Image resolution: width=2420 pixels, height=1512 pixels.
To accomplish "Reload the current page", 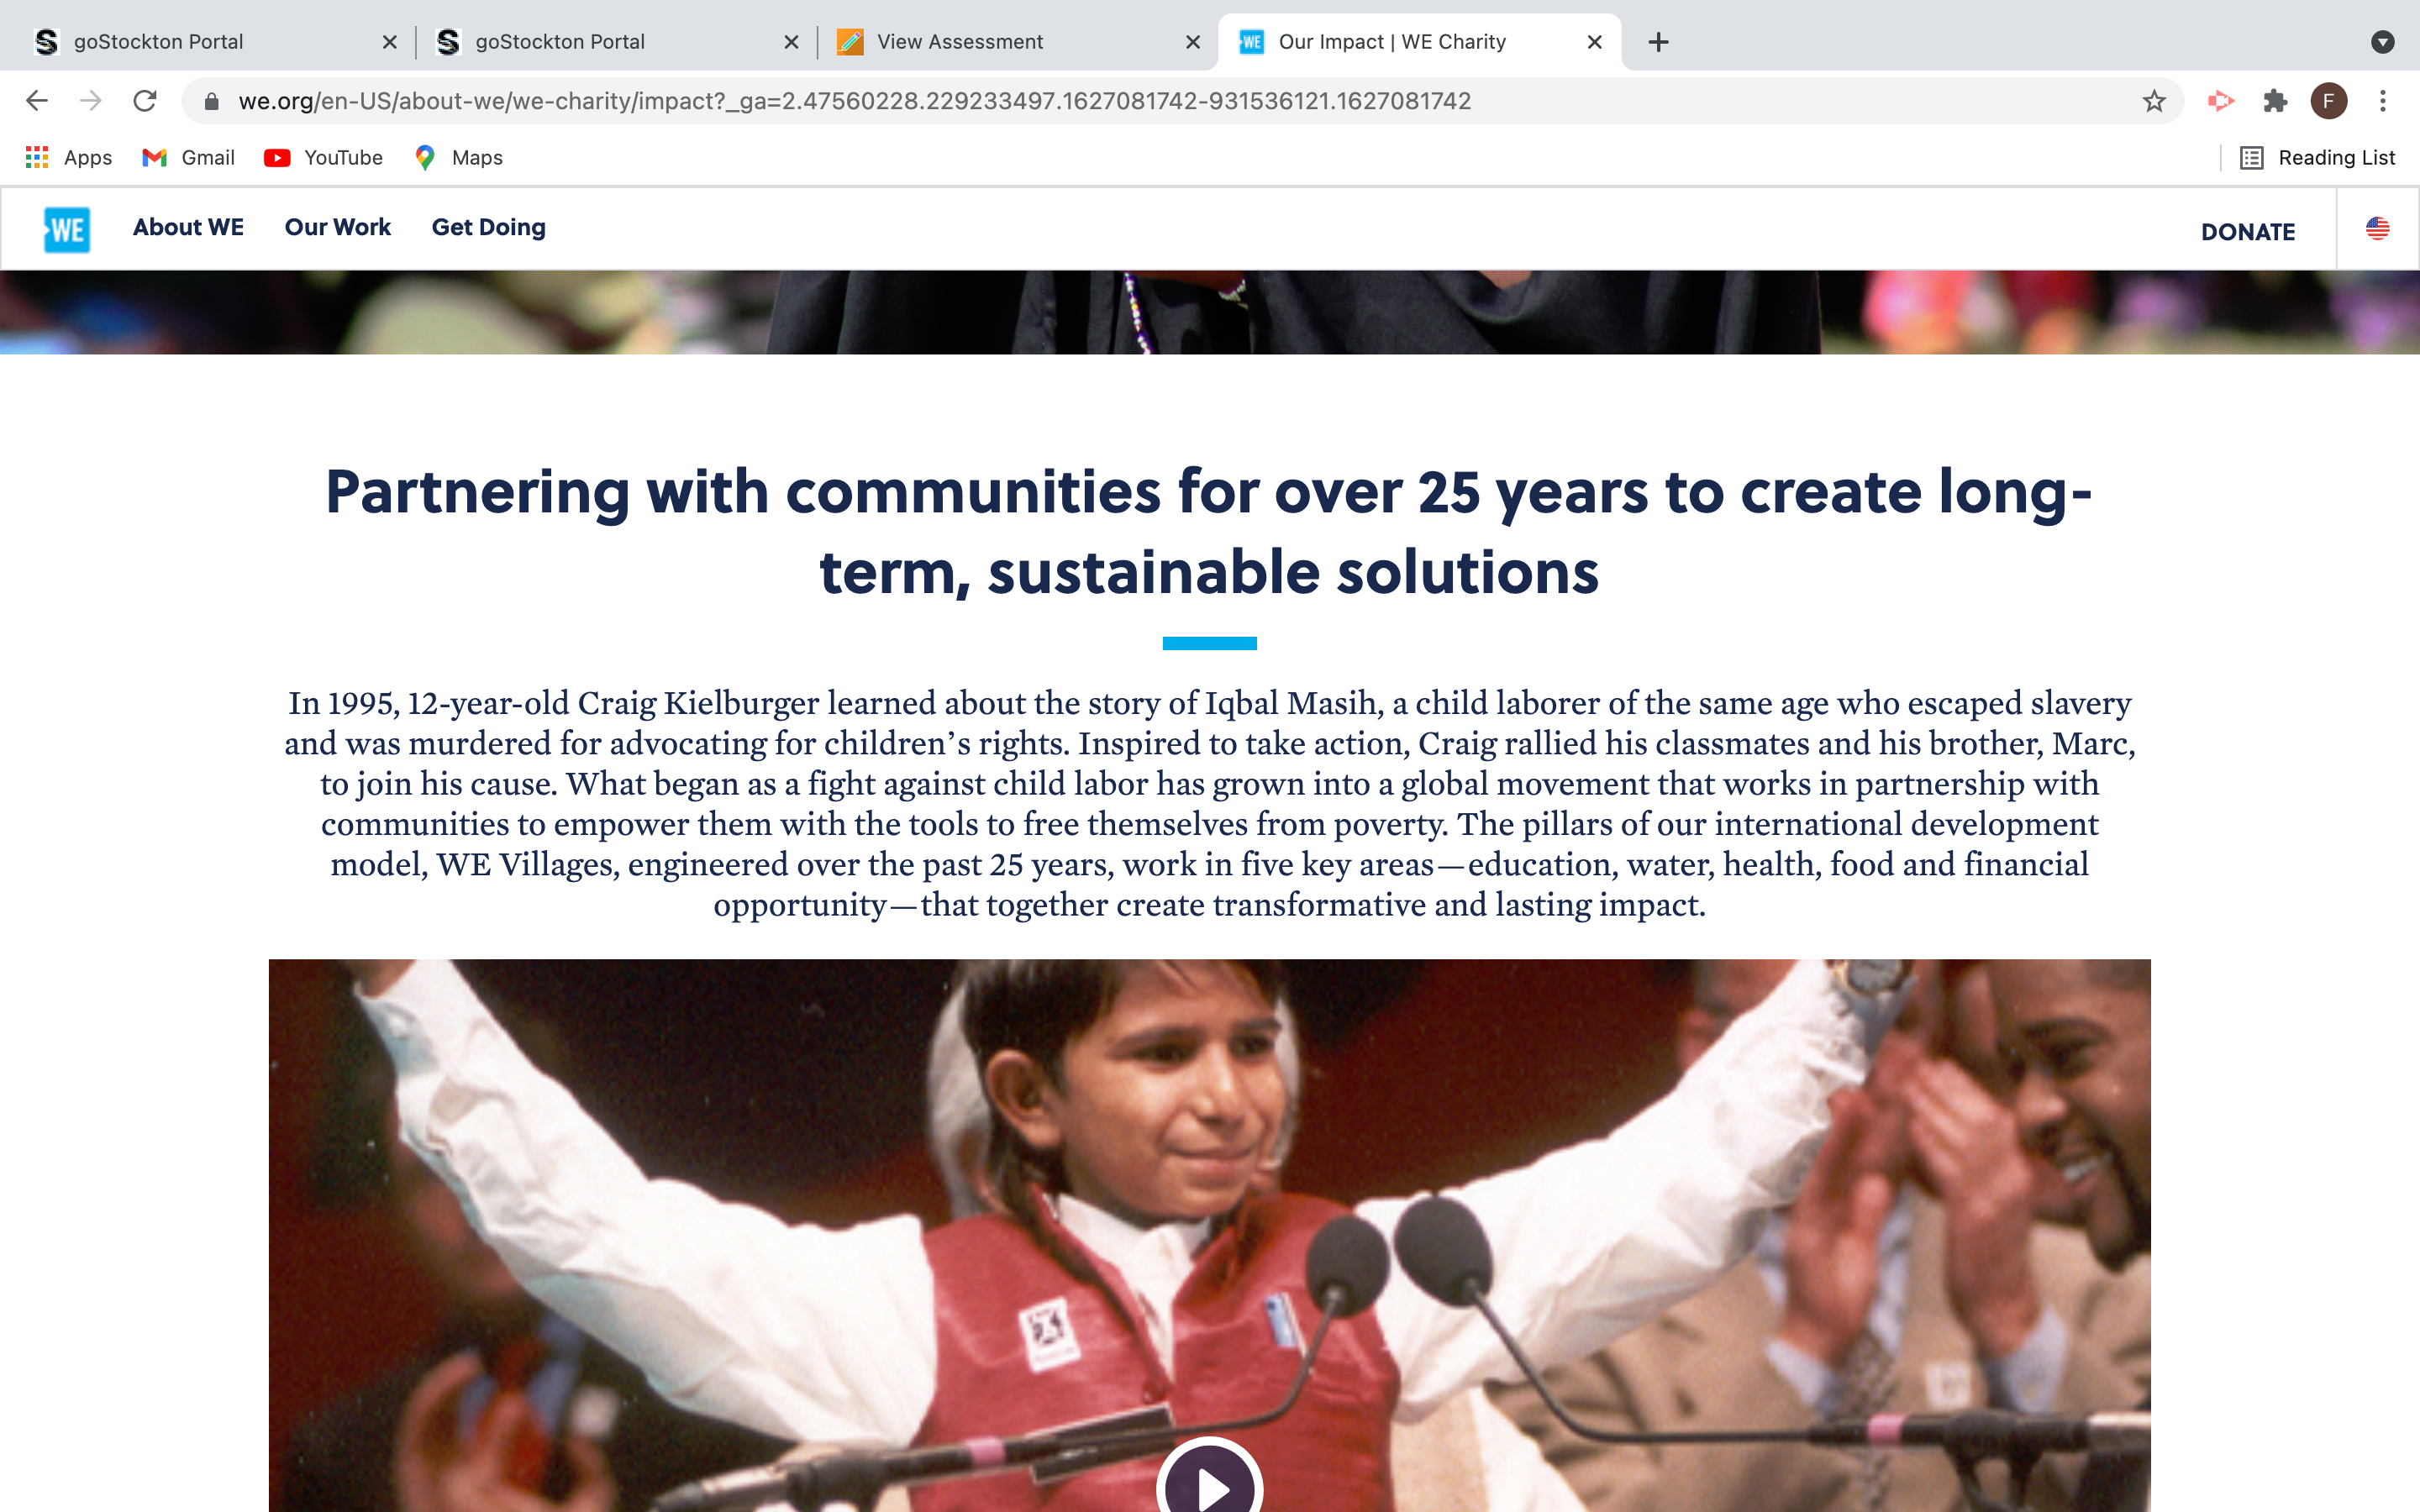I will click(x=145, y=101).
